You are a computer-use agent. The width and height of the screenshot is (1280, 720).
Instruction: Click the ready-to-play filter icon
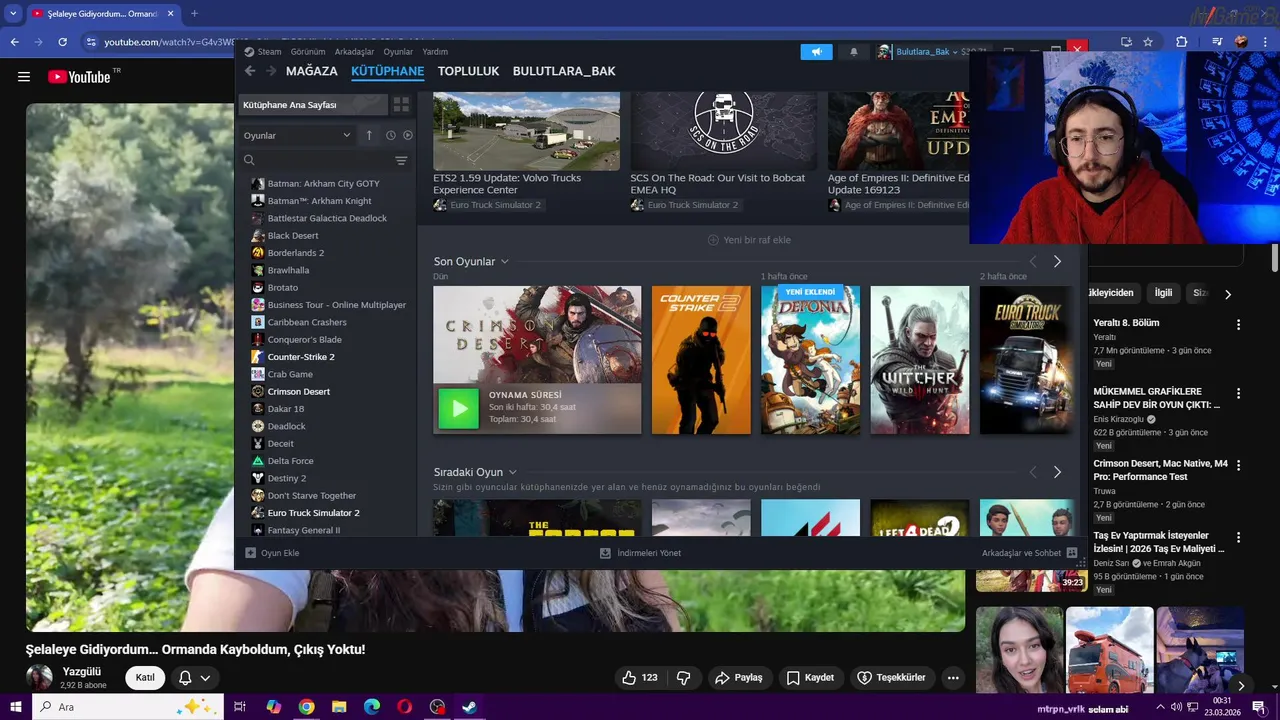click(x=407, y=135)
